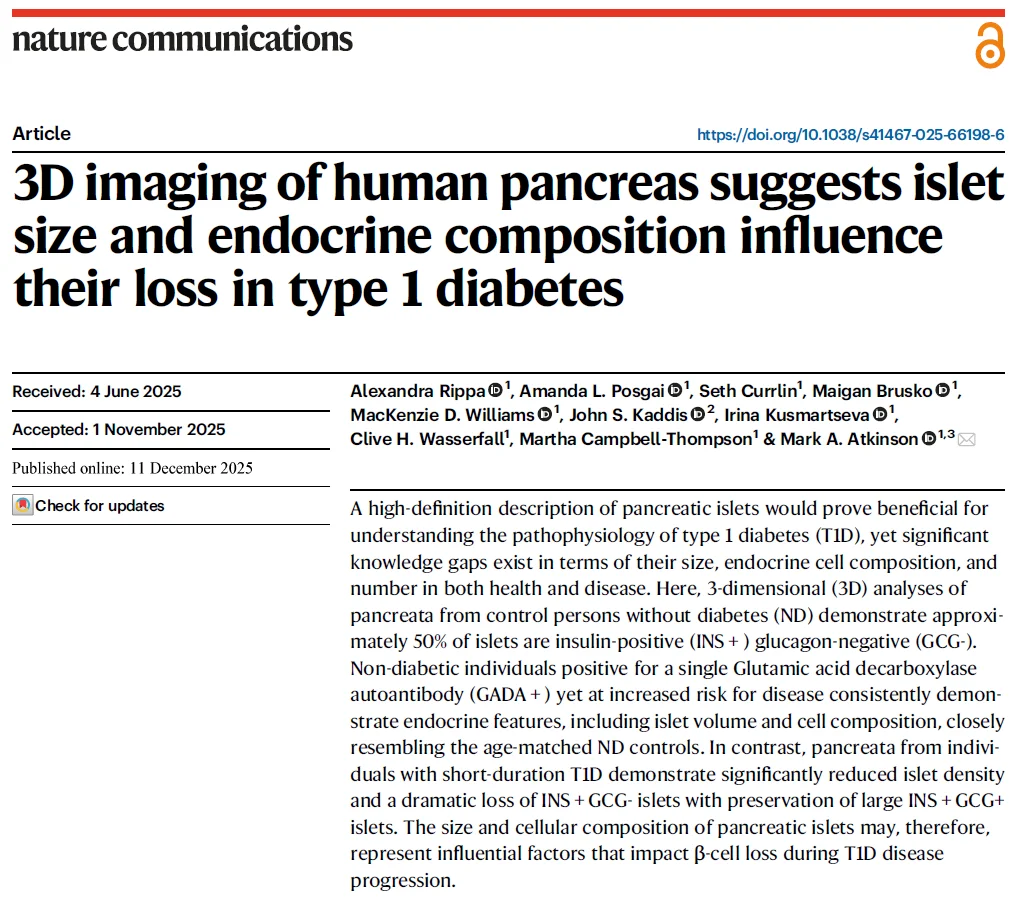
Task: Click the orange open access lock icon
Action: [x=989, y=45]
